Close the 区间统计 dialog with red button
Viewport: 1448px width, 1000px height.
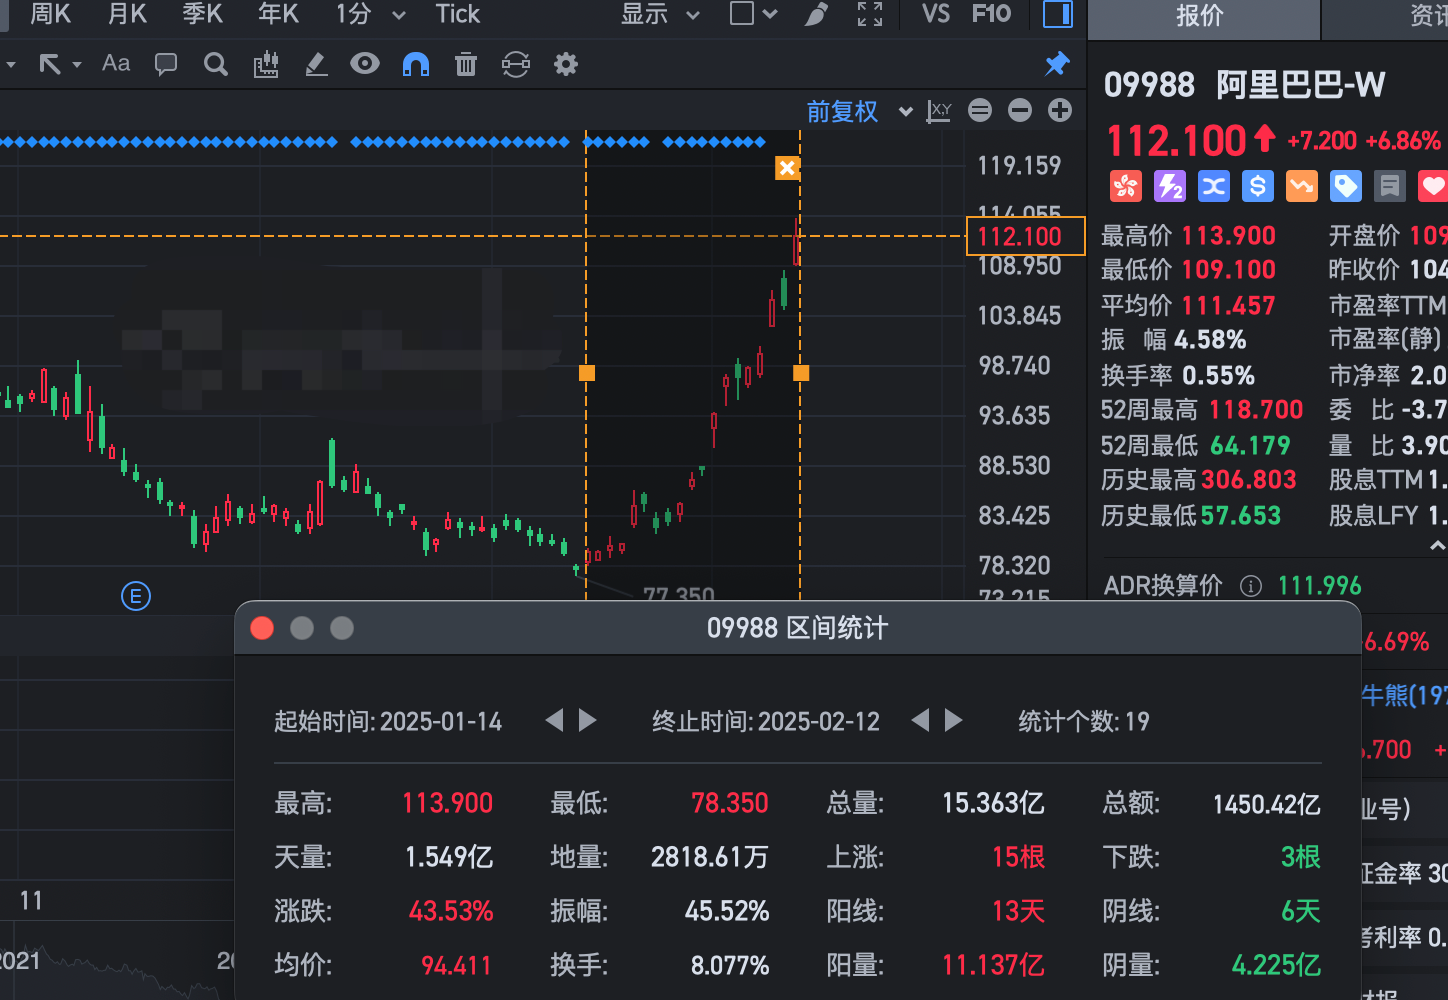(262, 628)
